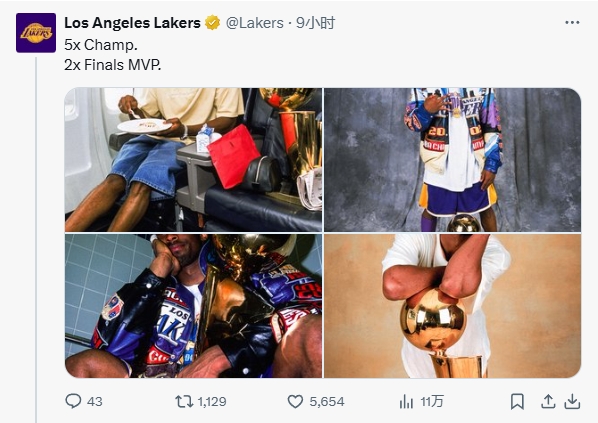598x423 pixels.
Task: Click the gold verified badge
Action: (x=212, y=23)
